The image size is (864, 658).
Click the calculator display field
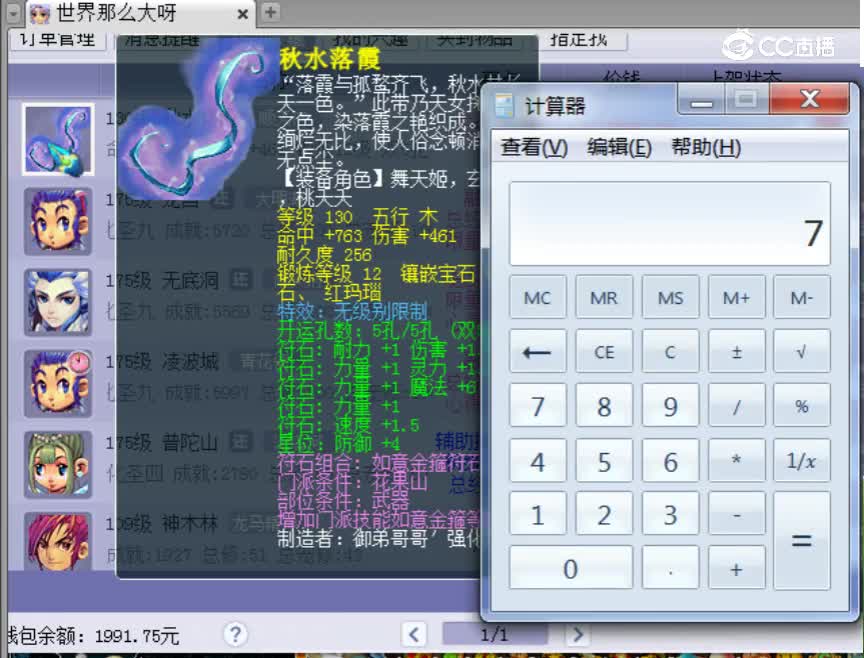(669, 224)
